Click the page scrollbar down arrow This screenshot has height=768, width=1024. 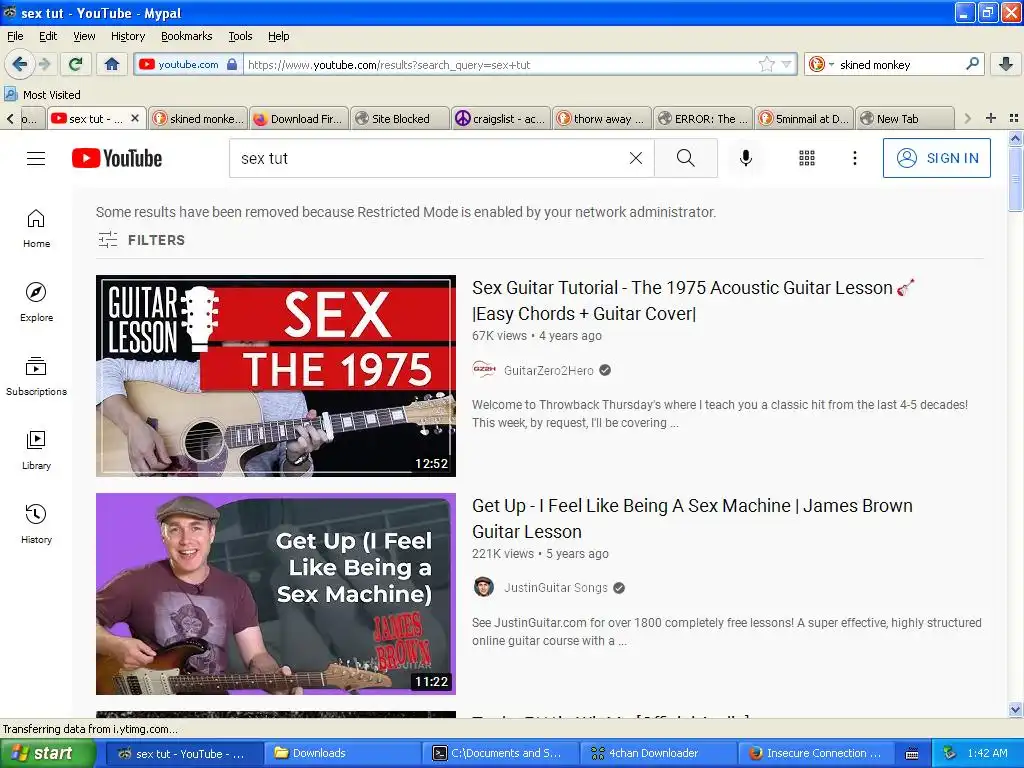click(x=1015, y=709)
